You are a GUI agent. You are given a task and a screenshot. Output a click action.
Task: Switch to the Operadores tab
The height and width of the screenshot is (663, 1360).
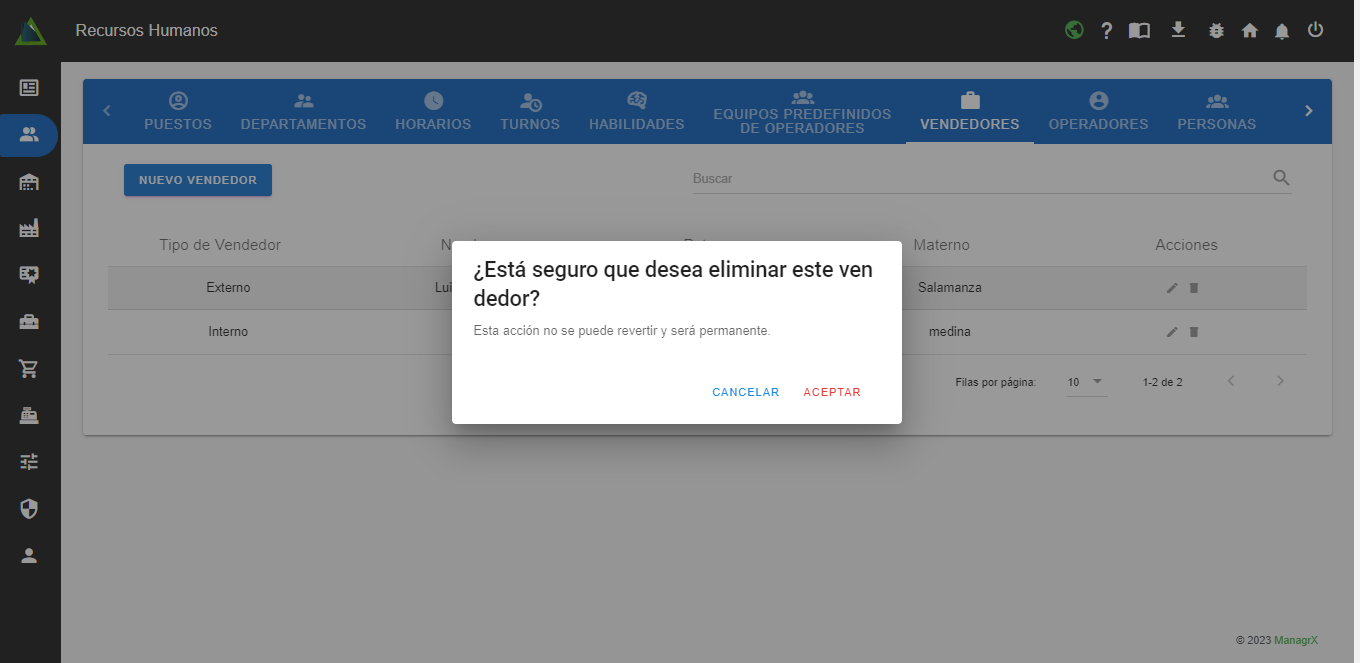[1098, 112]
